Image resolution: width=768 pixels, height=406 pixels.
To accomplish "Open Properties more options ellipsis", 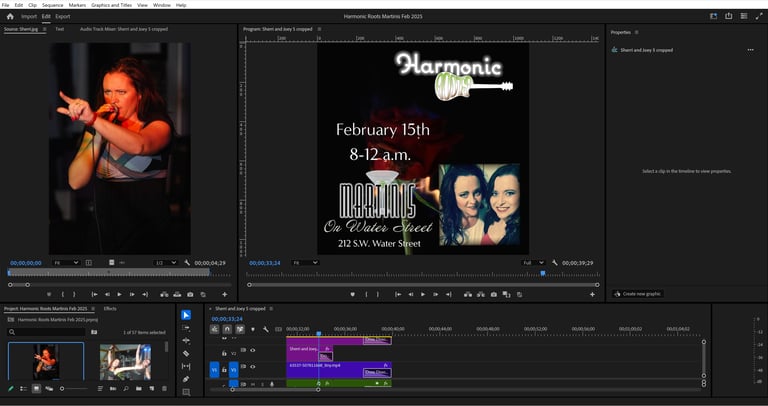I will 750,50.
